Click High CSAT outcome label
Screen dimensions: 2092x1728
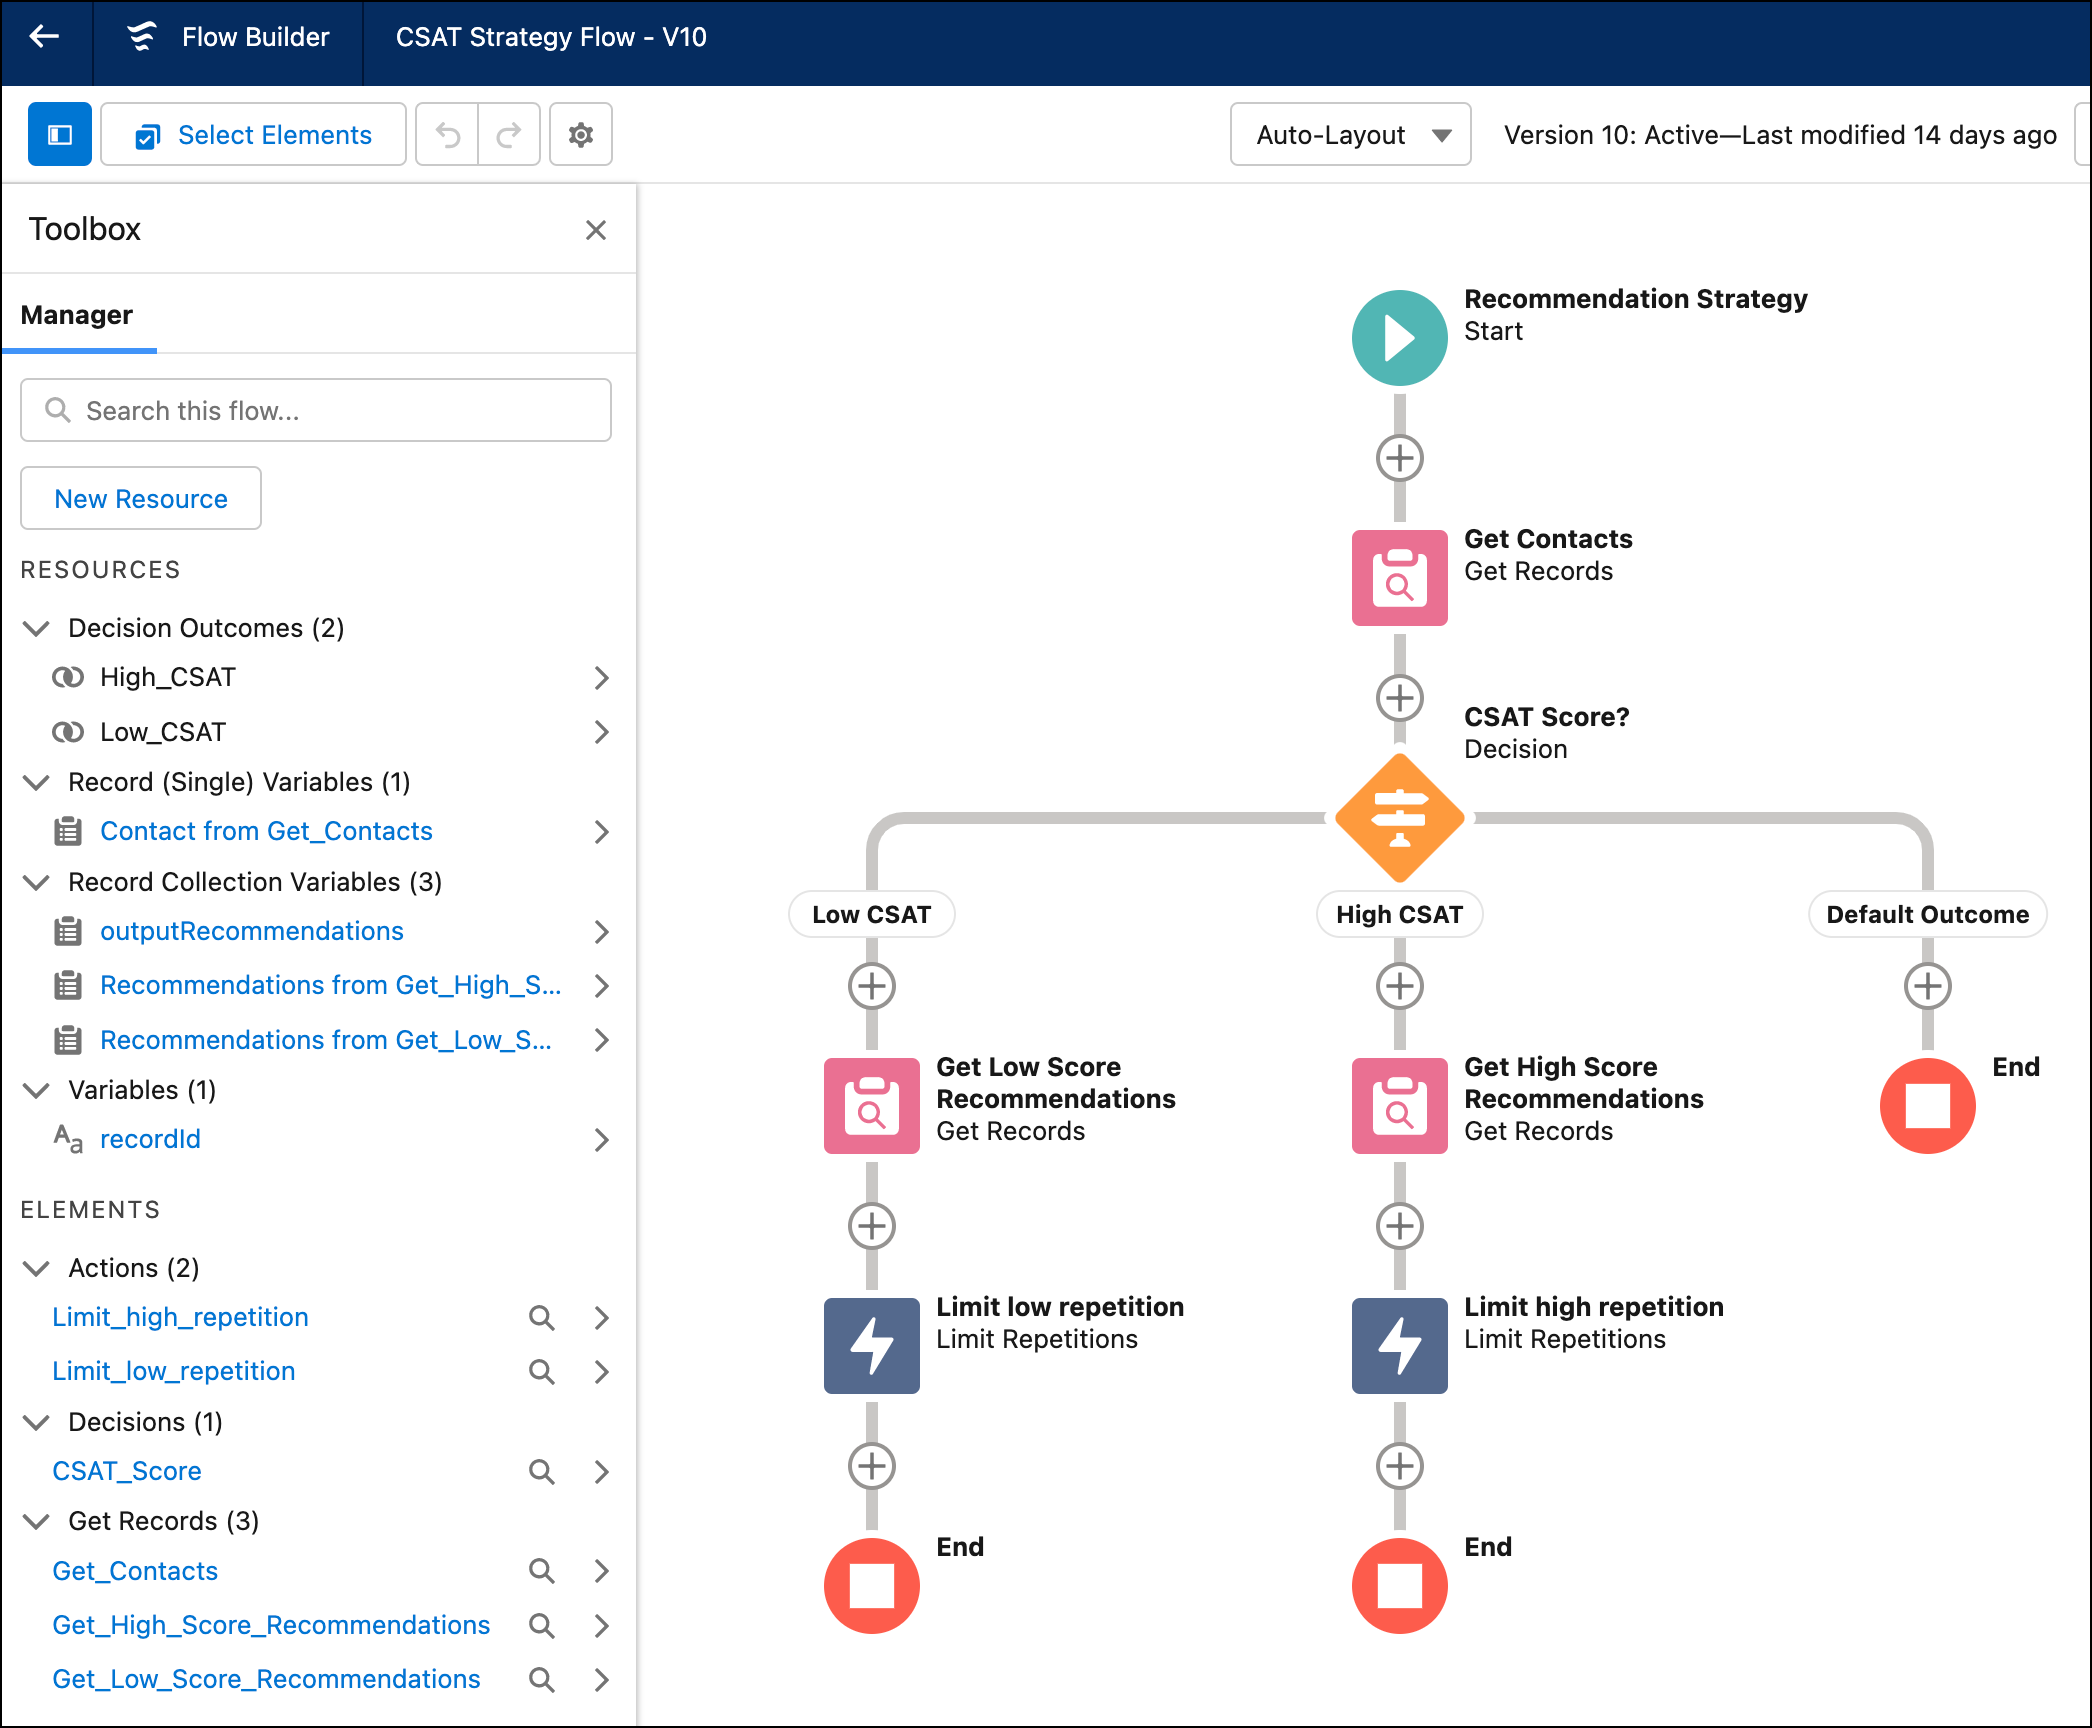coord(1400,914)
